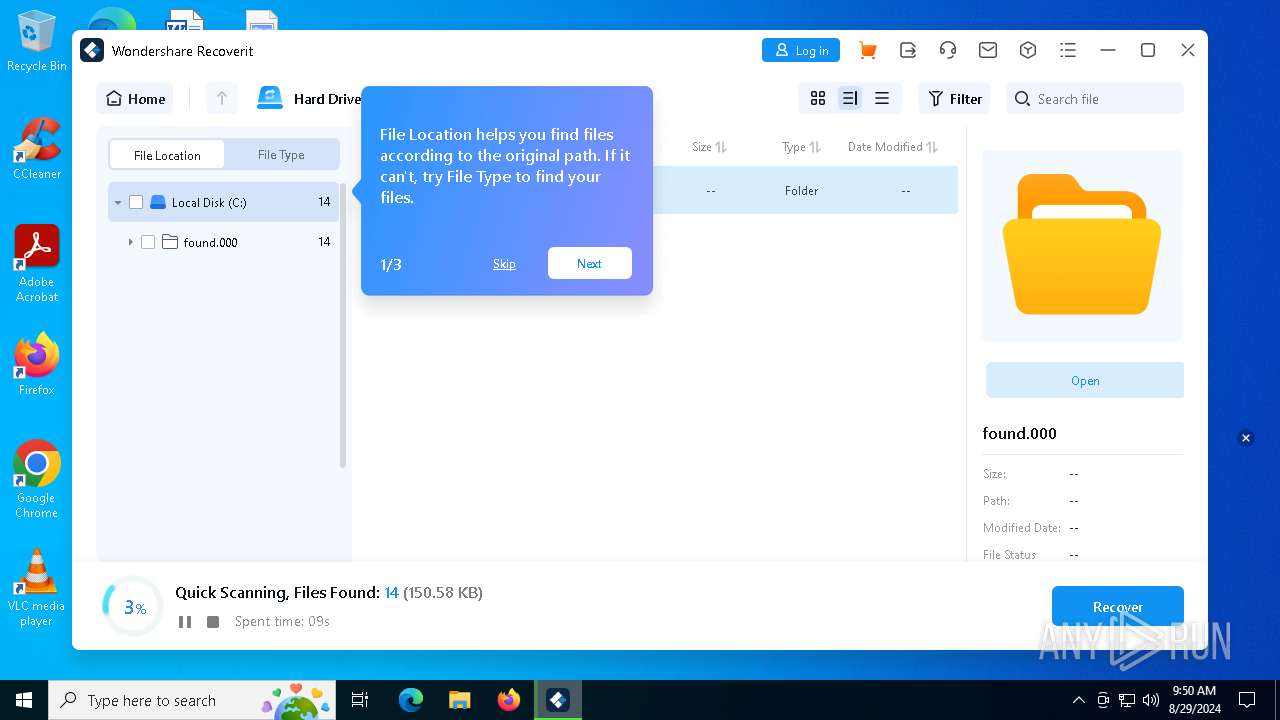Open the shopping cart icon in title bar
The height and width of the screenshot is (720, 1280).
point(868,50)
